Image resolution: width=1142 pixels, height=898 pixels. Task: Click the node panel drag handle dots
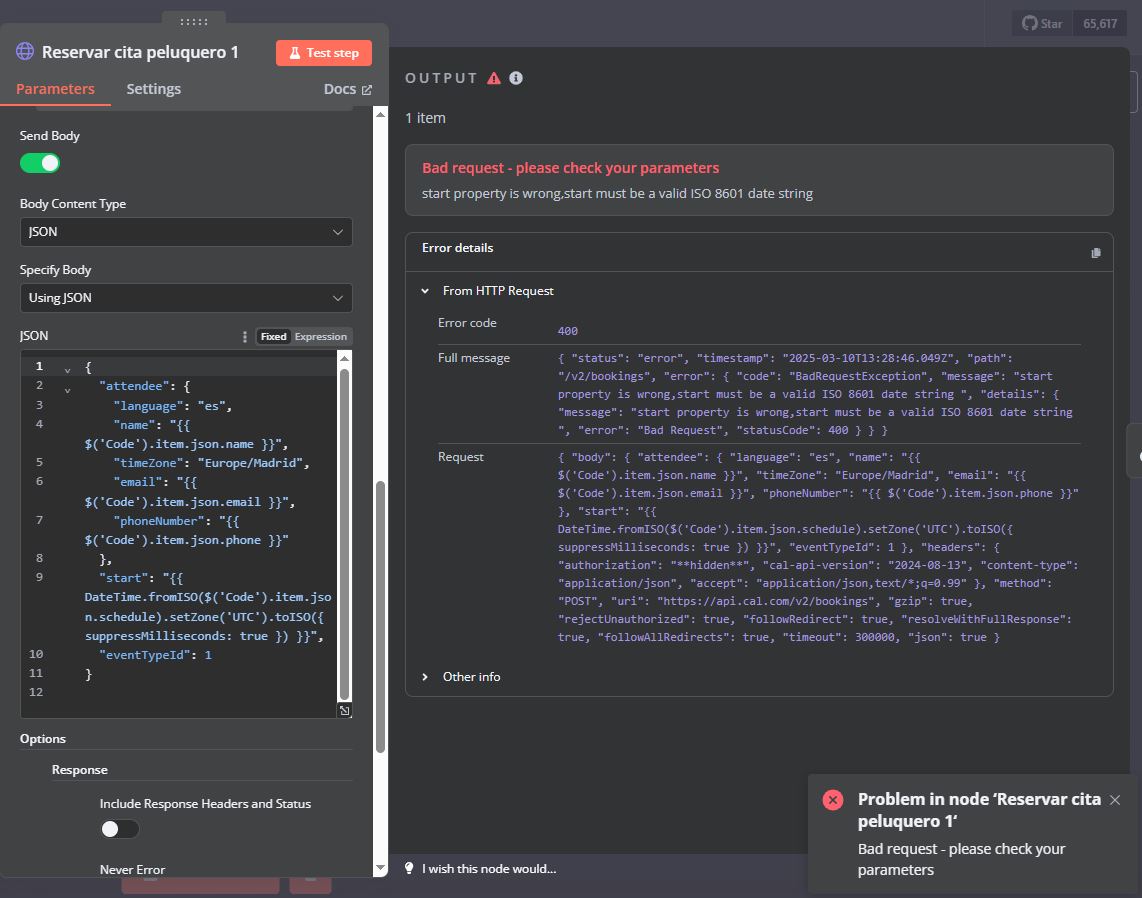194,22
